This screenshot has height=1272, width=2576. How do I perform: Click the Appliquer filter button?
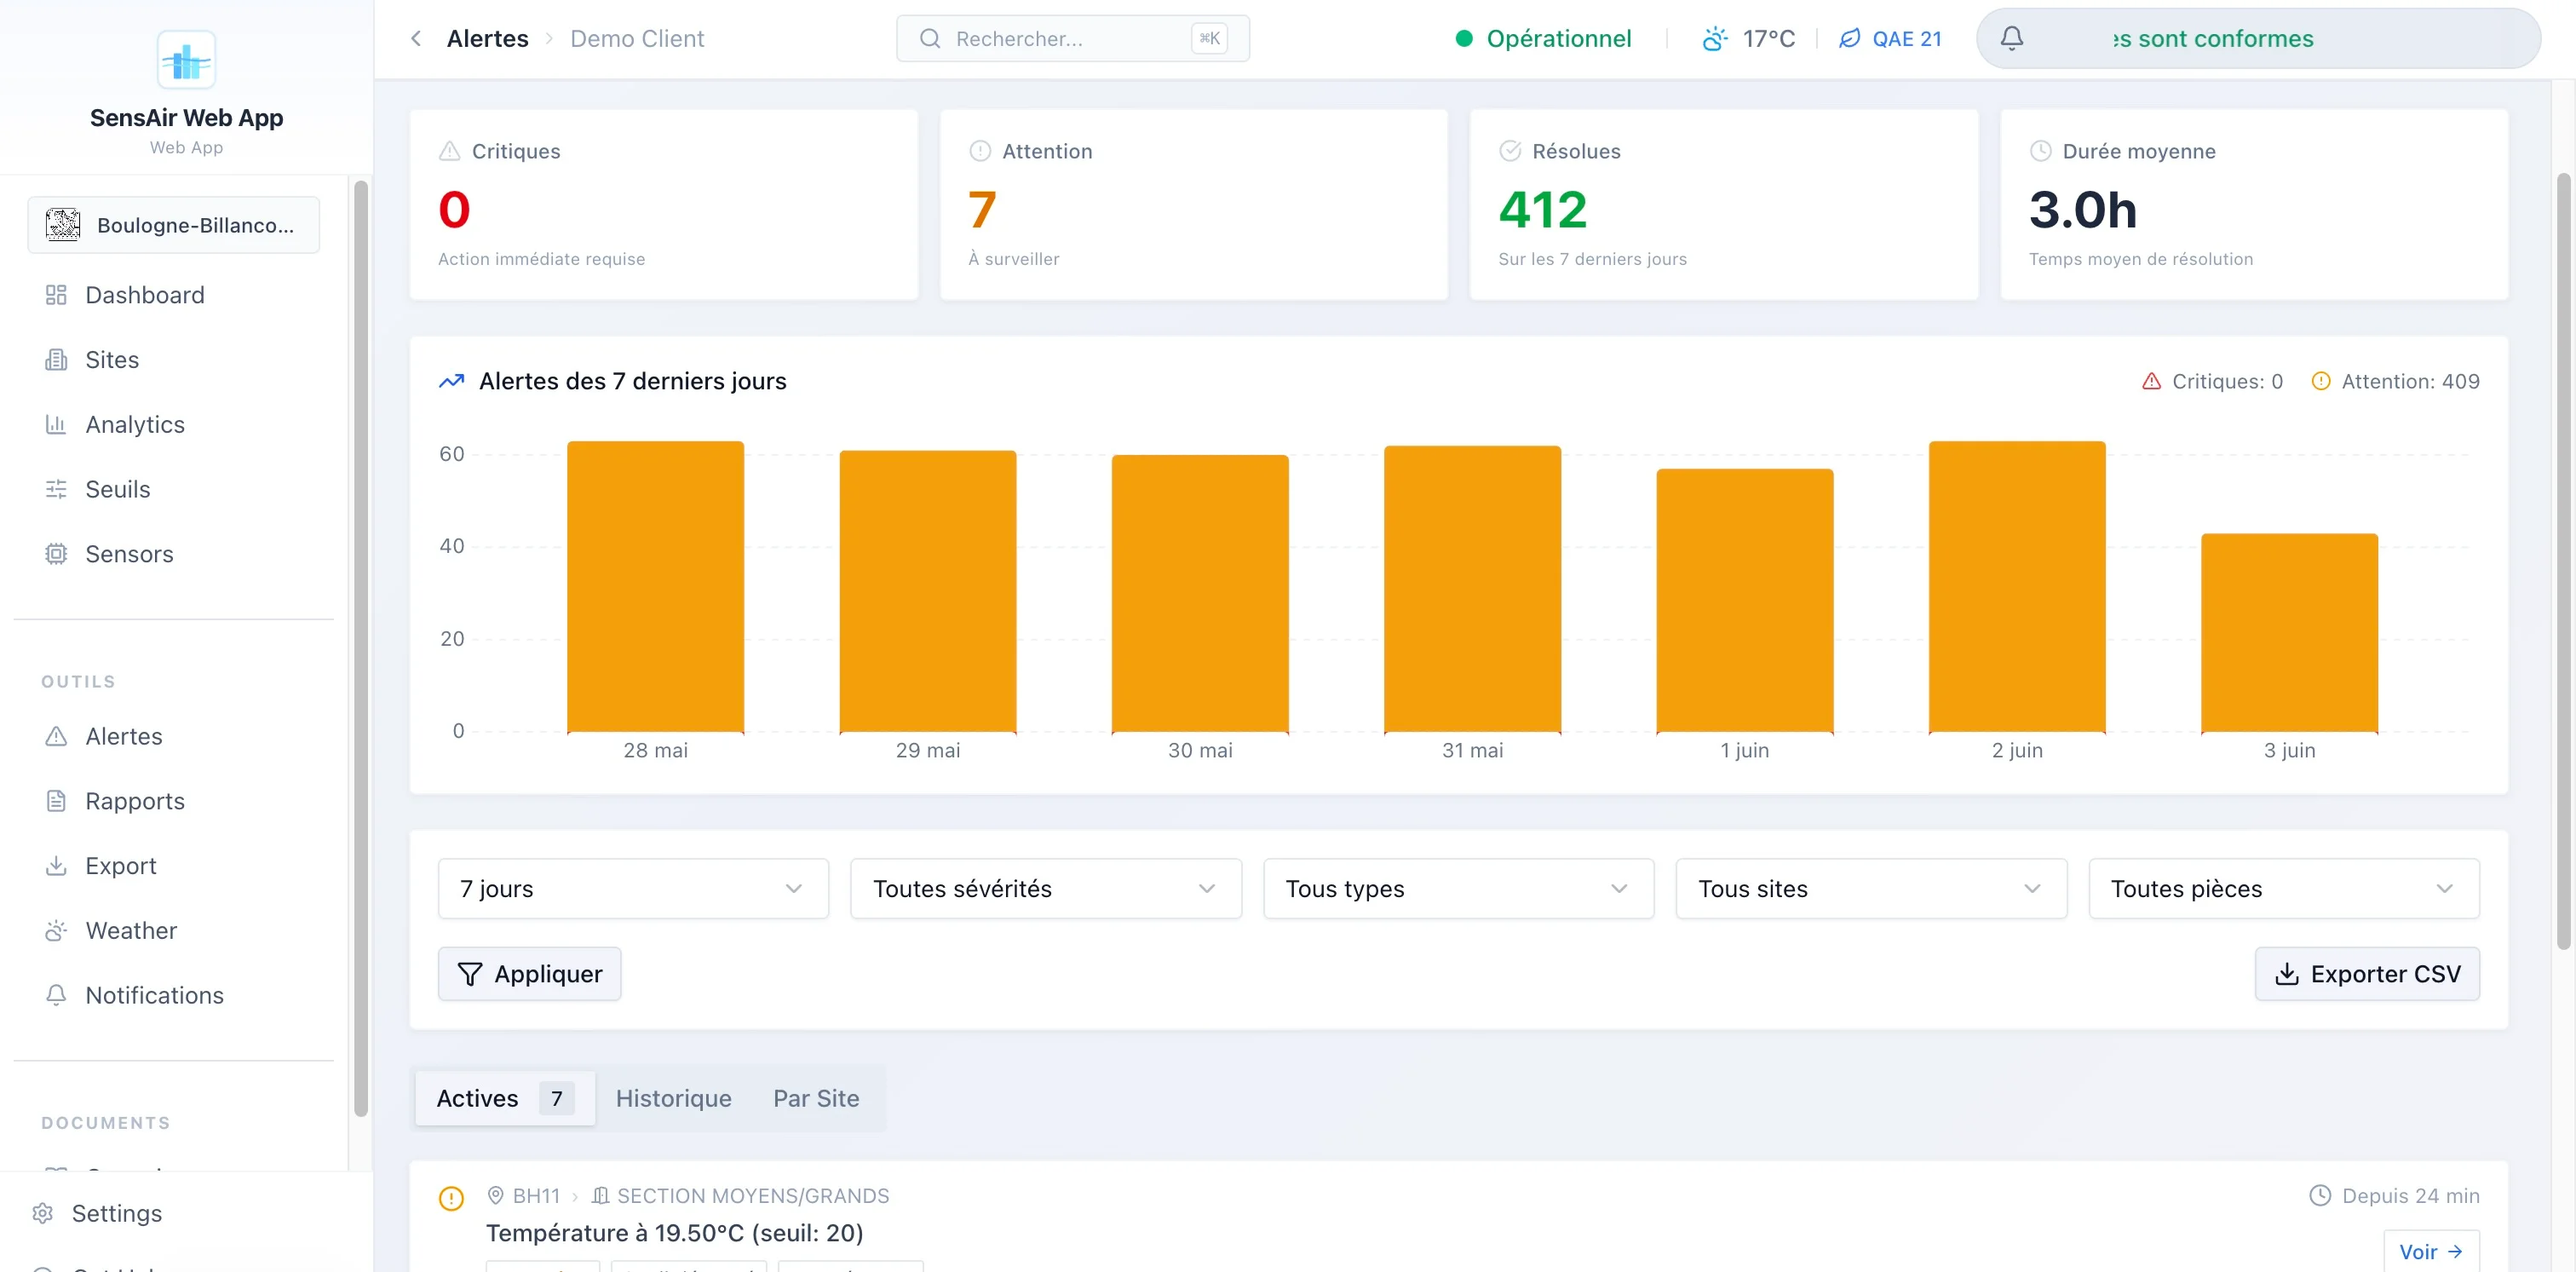tap(529, 974)
